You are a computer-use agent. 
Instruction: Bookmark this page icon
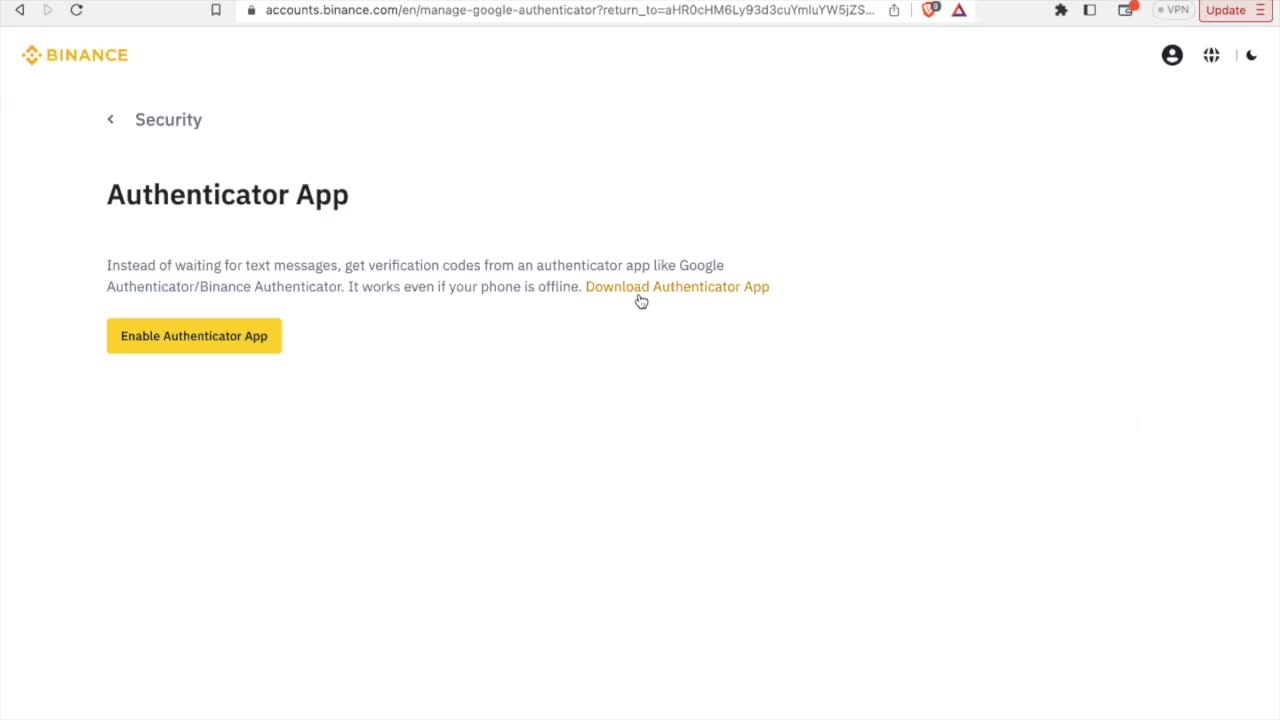tap(215, 10)
